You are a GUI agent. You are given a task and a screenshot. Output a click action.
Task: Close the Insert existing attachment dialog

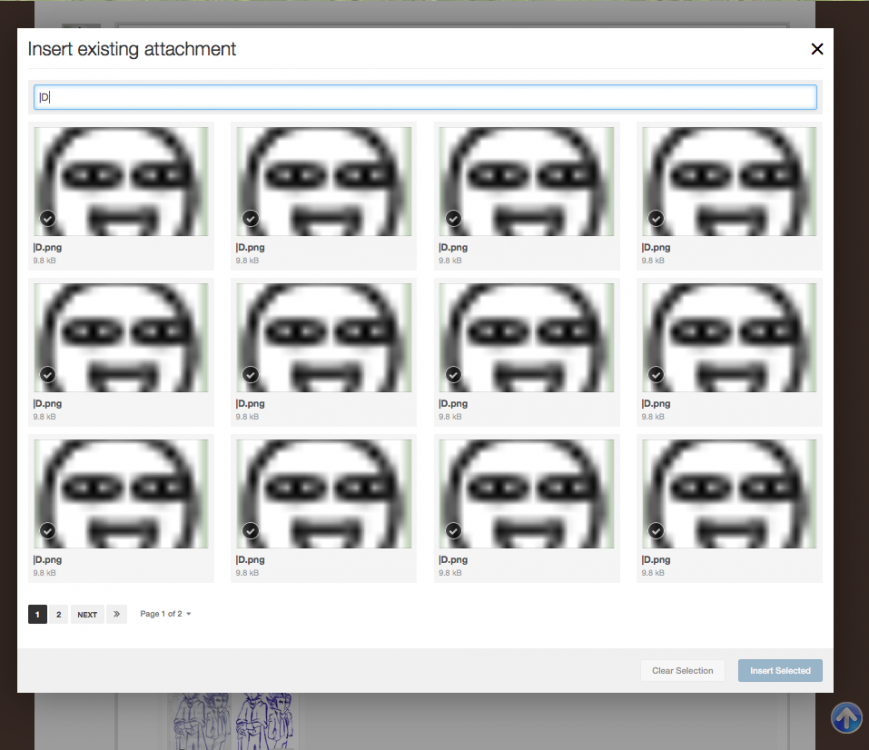tap(817, 48)
